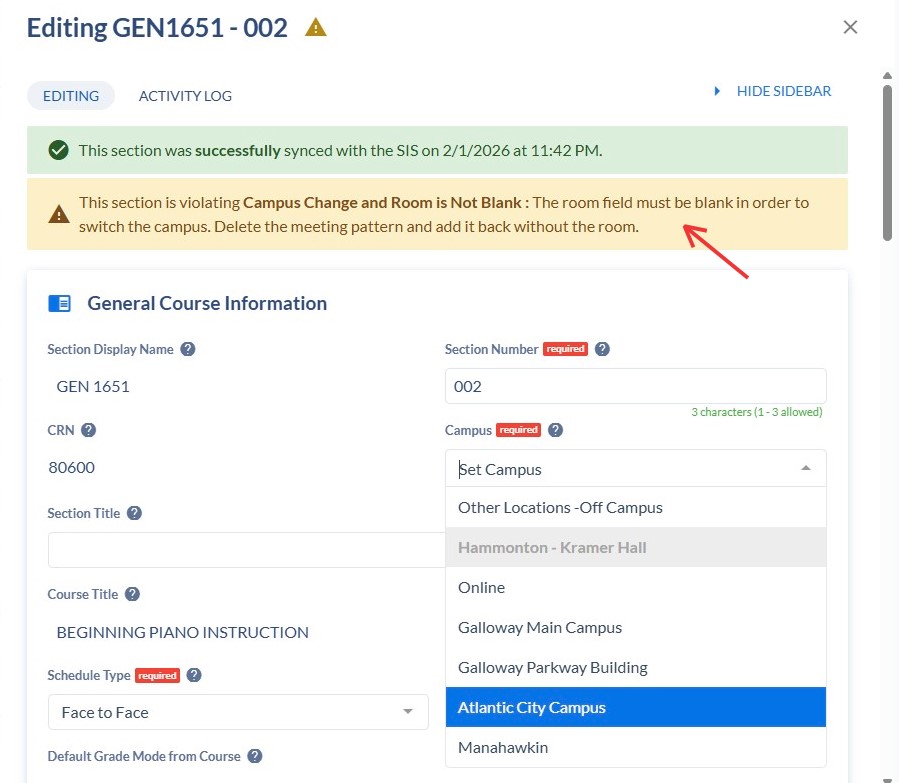The height and width of the screenshot is (783, 899).
Task: Click help icon next to Section Title
Action: click(x=134, y=513)
